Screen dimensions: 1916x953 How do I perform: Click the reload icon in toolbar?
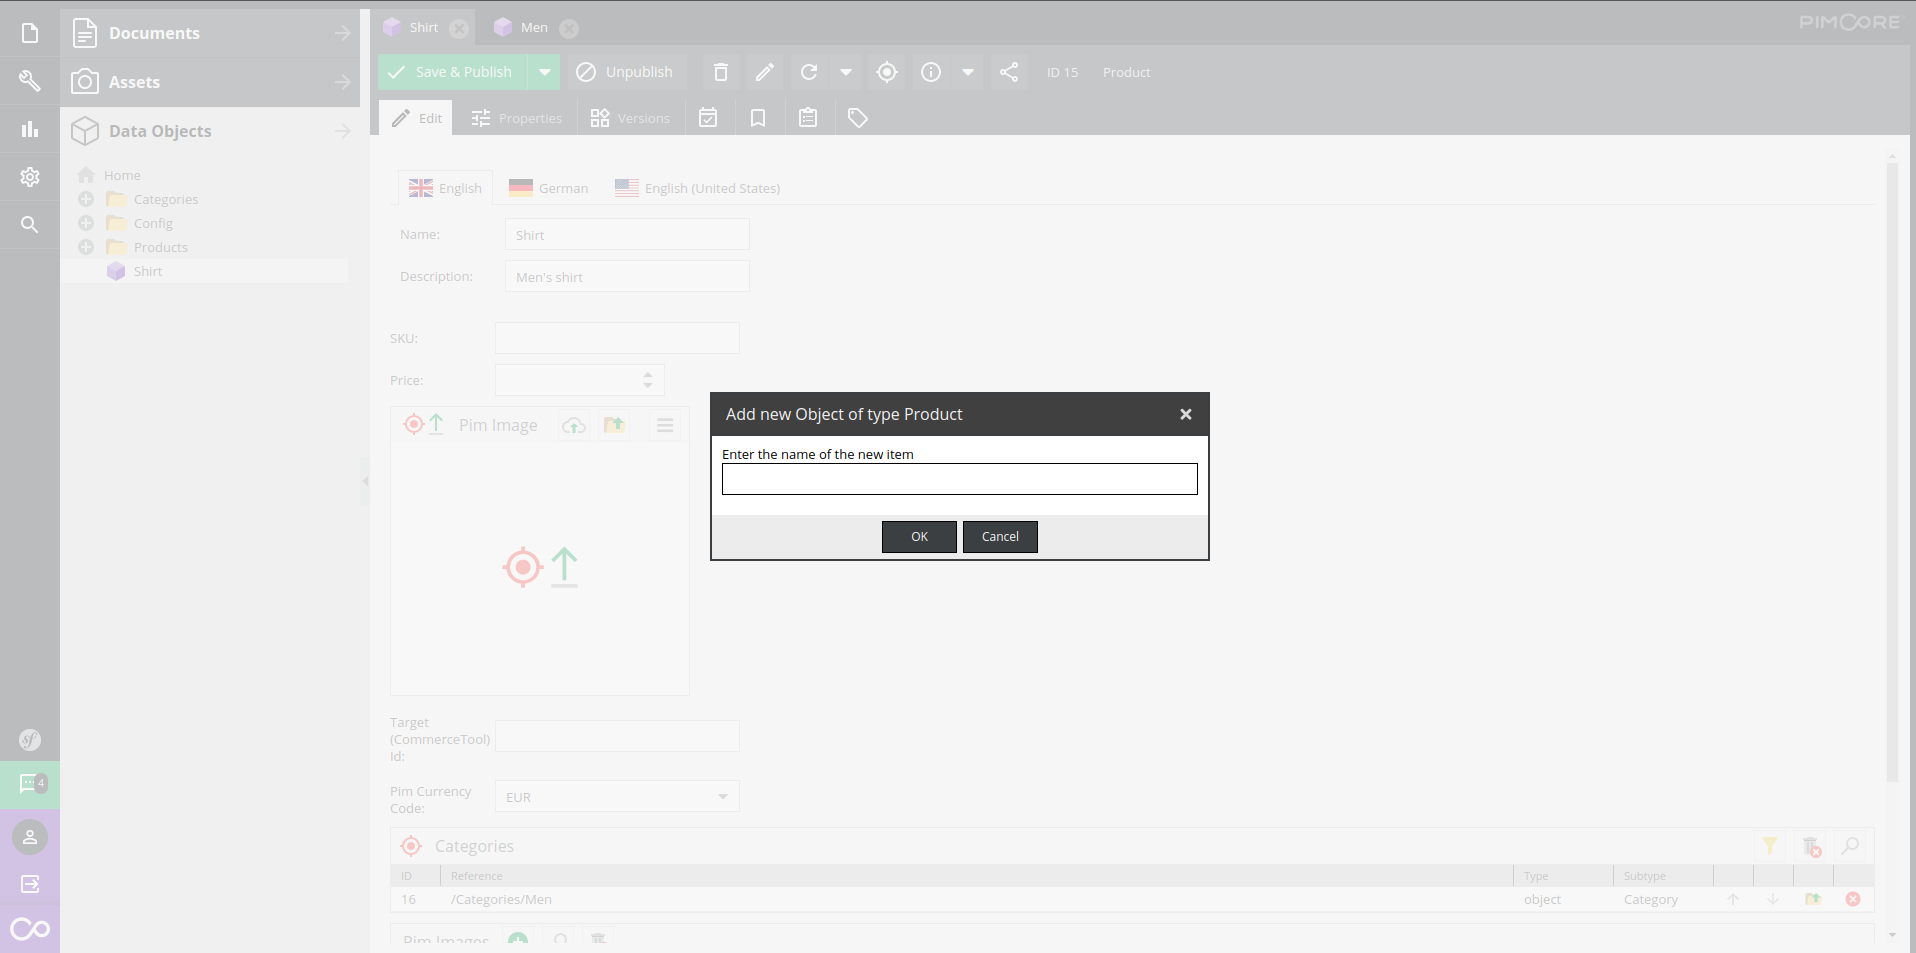[809, 72]
